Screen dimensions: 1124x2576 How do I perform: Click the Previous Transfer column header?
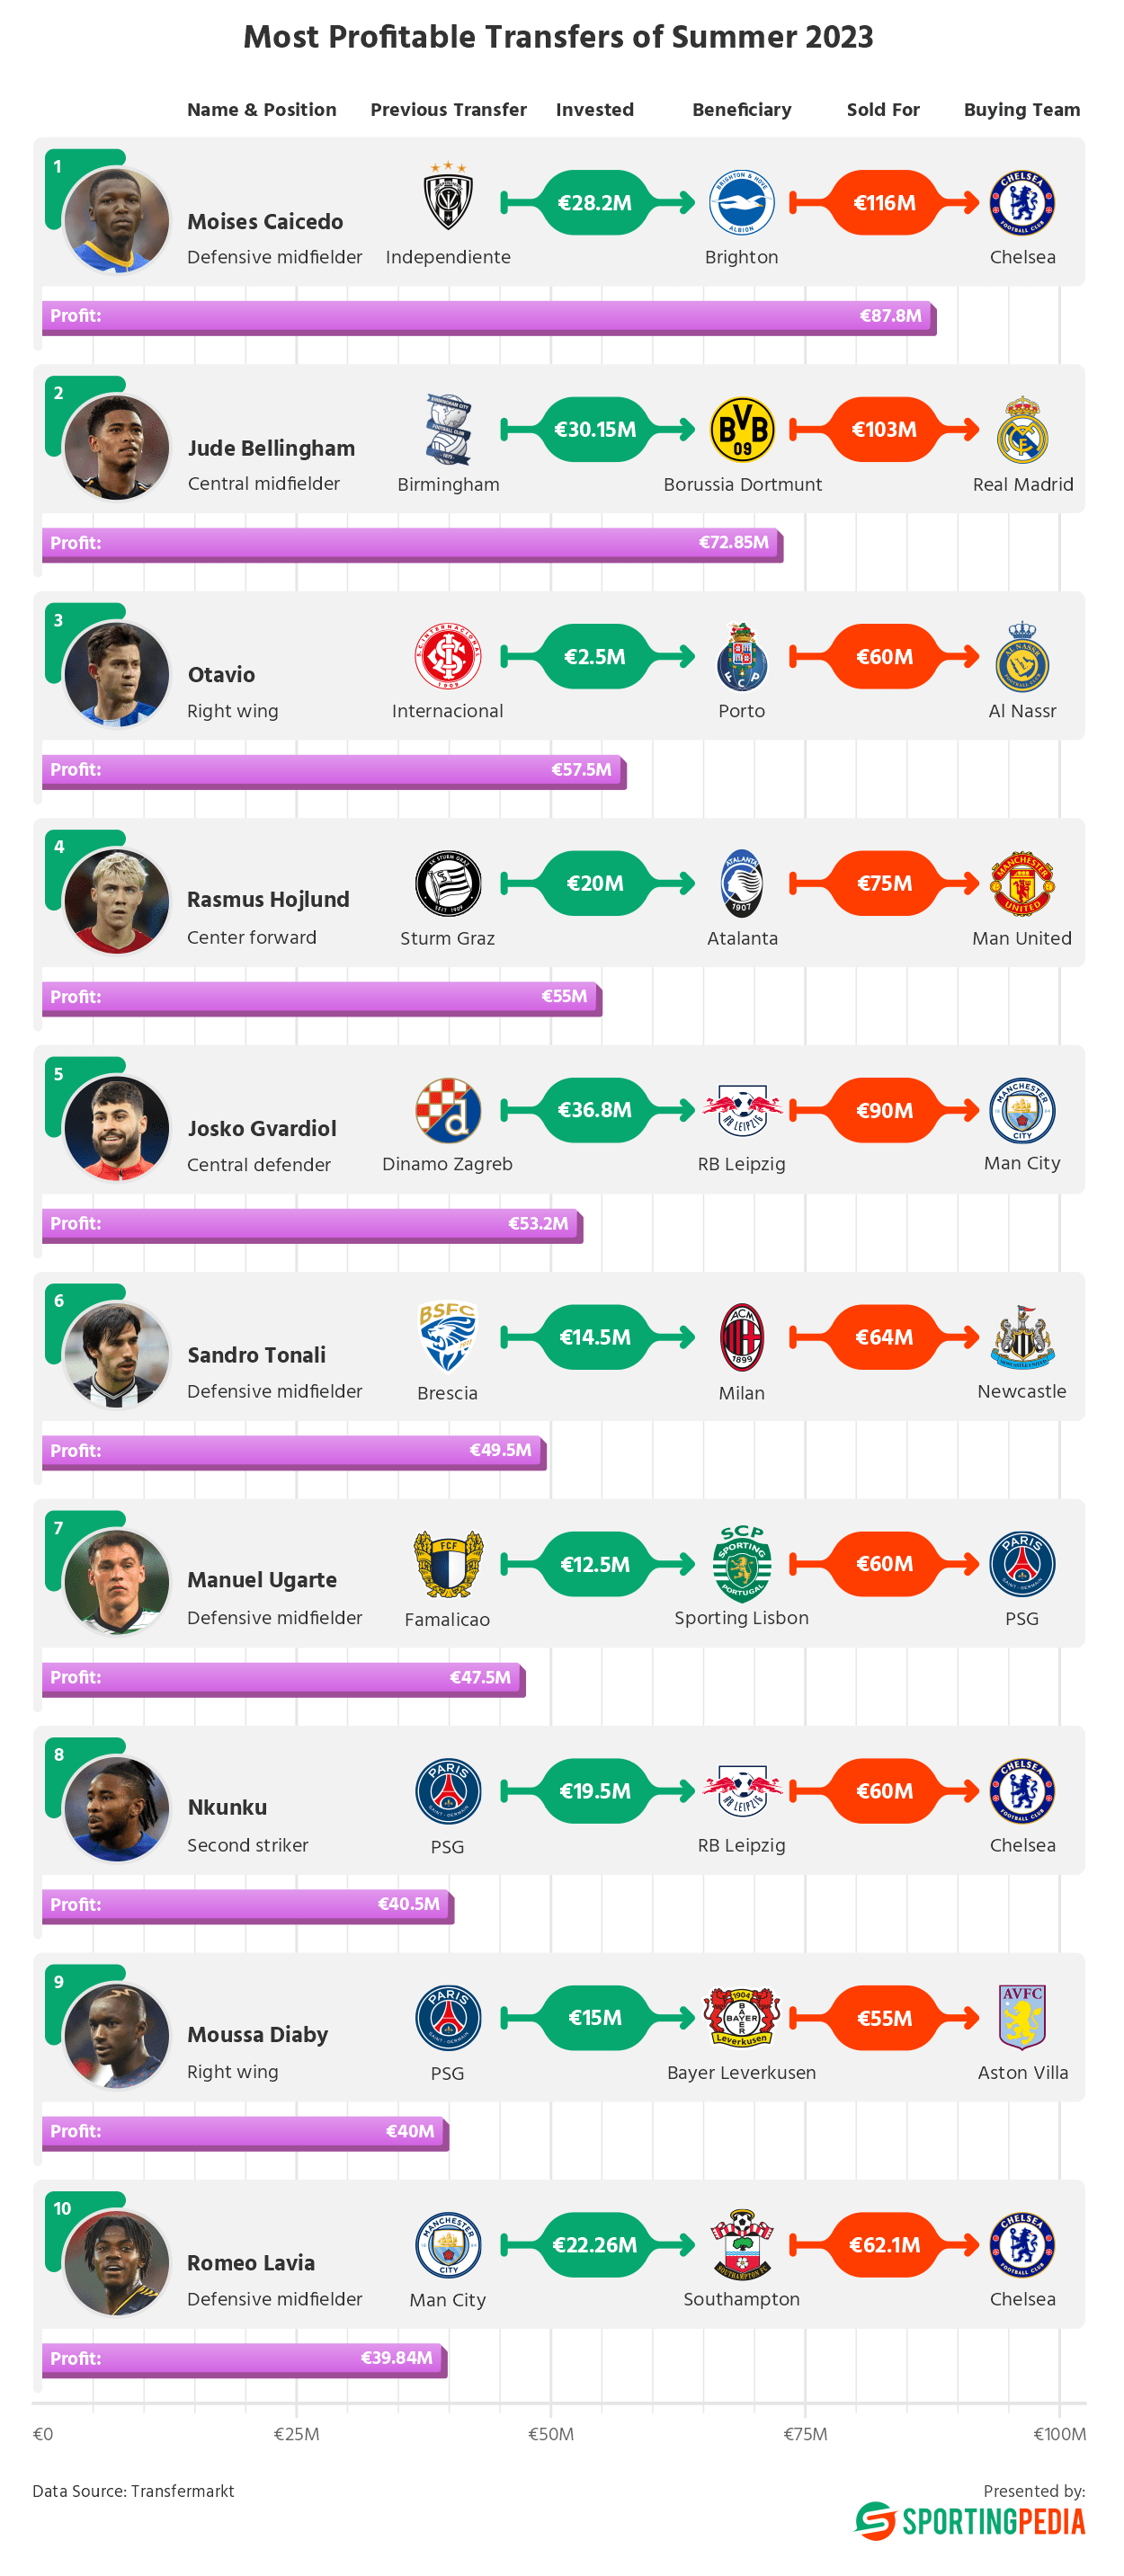pyautogui.click(x=448, y=110)
